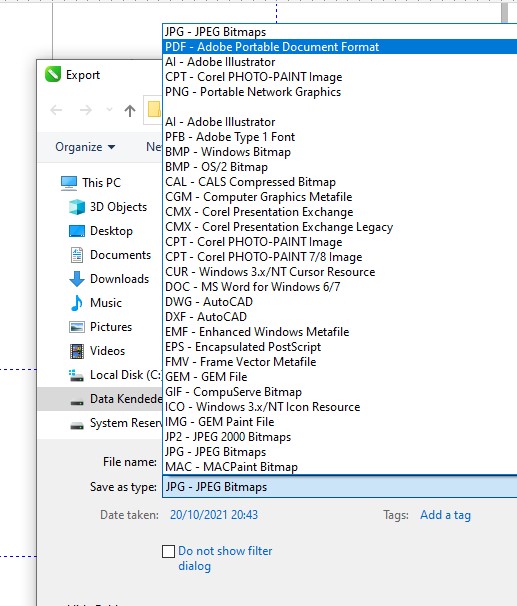
Task: Click the Music note icon
Action: pos(77,303)
